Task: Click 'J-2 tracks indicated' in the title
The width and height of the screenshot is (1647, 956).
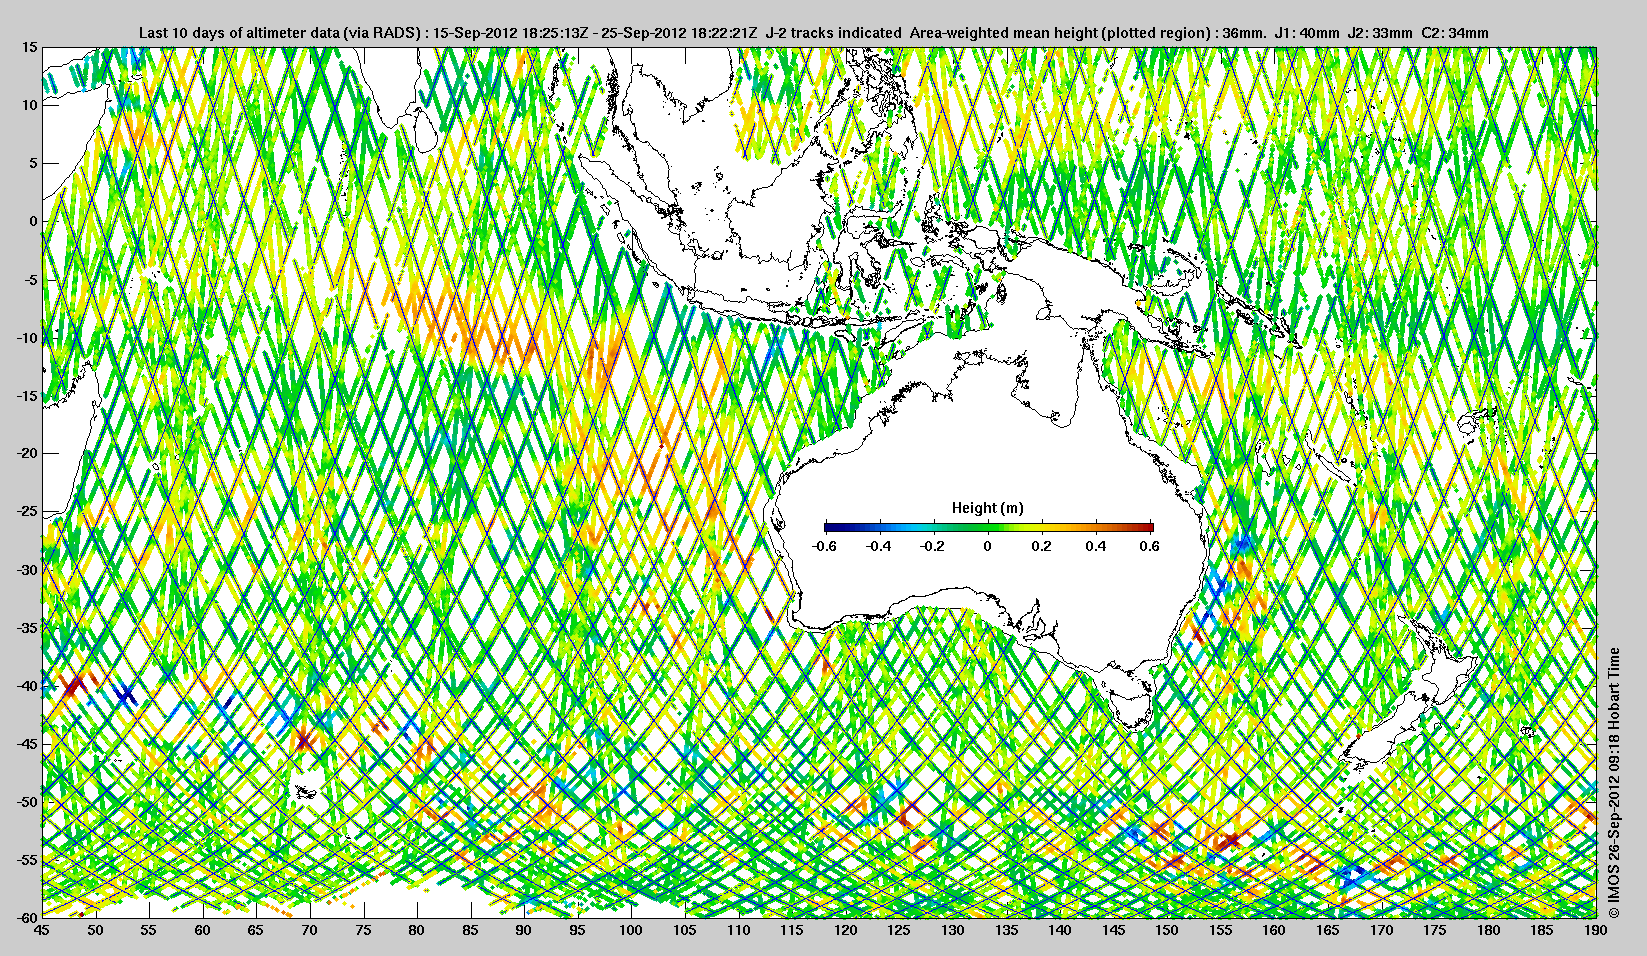Action: 833,33
